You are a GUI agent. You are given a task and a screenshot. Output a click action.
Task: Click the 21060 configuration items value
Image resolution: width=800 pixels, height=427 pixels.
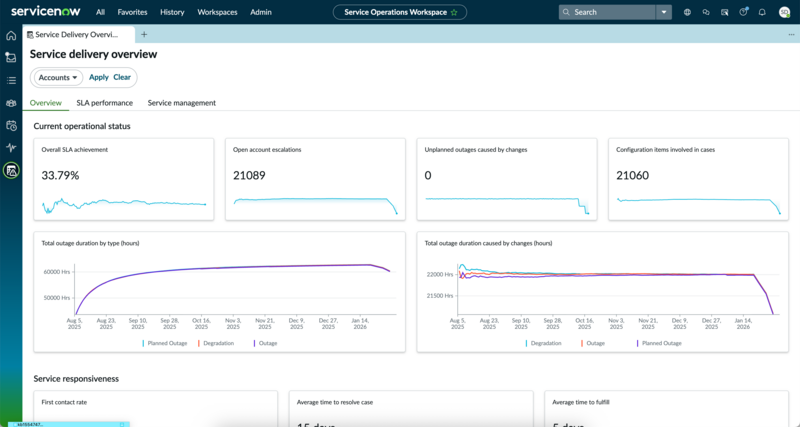click(633, 175)
